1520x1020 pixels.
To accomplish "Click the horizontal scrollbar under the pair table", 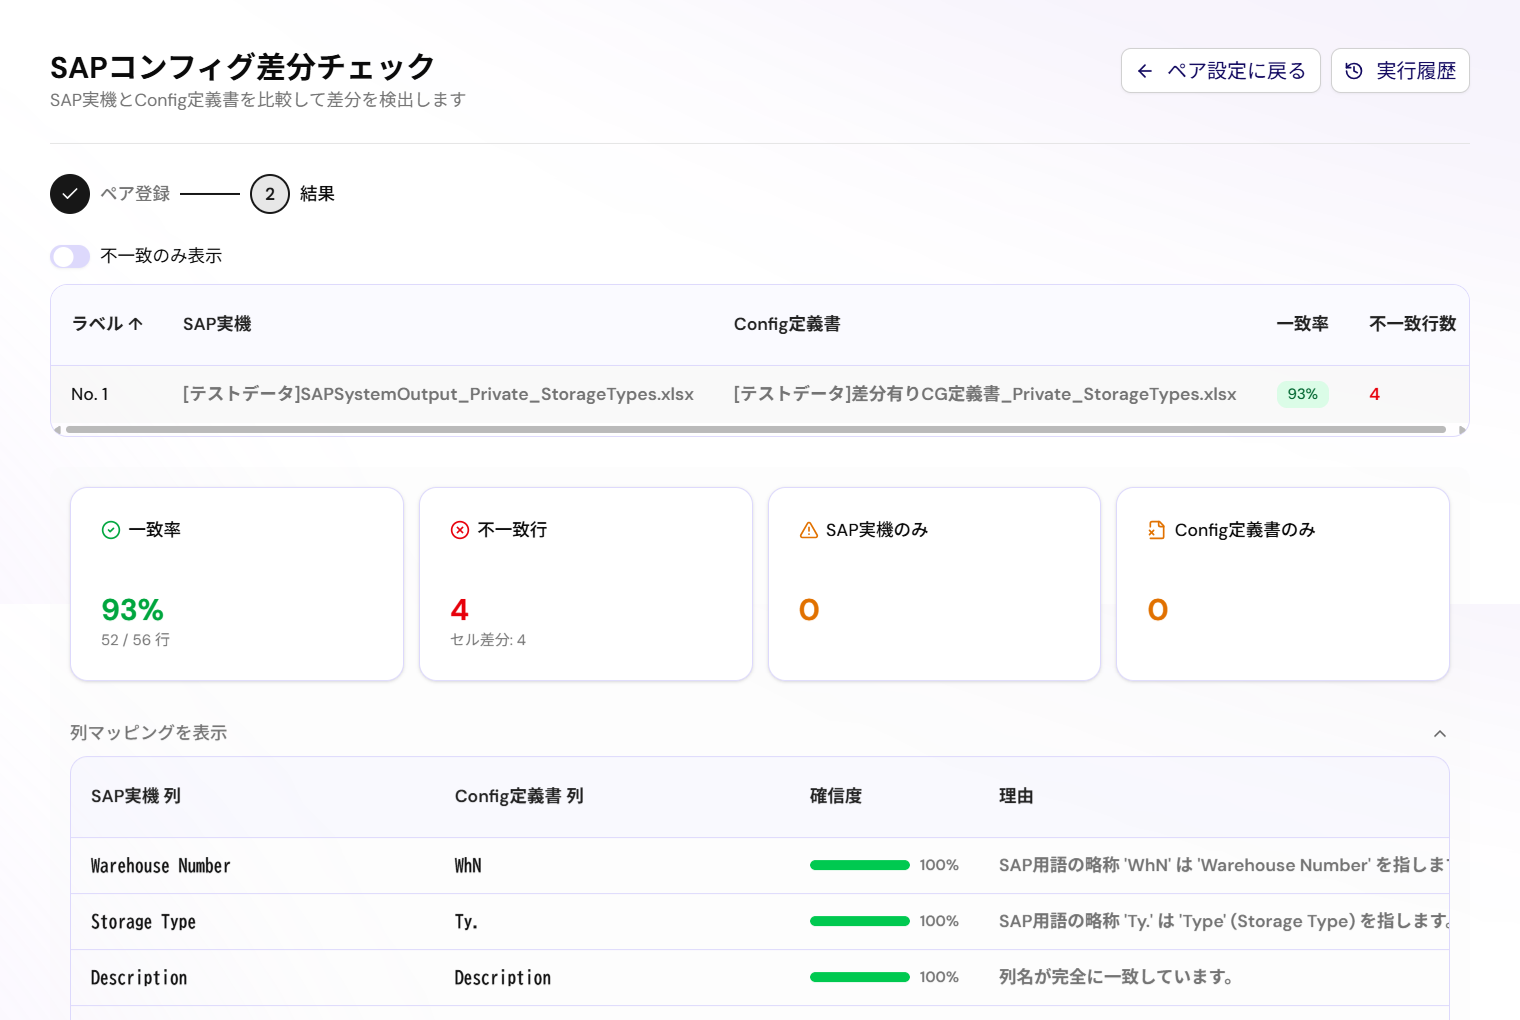I will tap(756, 430).
